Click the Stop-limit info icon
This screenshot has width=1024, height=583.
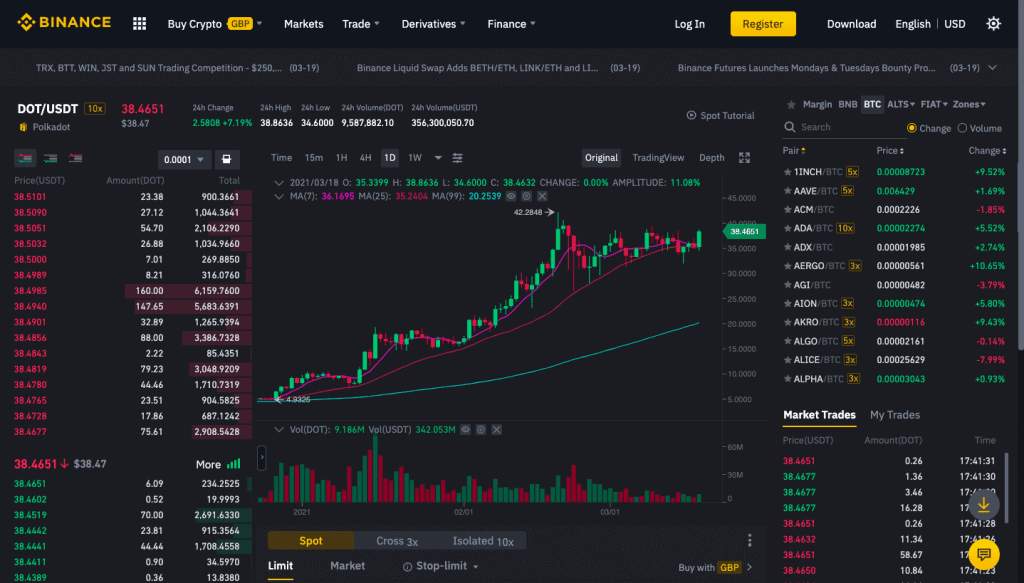point(408,567)
